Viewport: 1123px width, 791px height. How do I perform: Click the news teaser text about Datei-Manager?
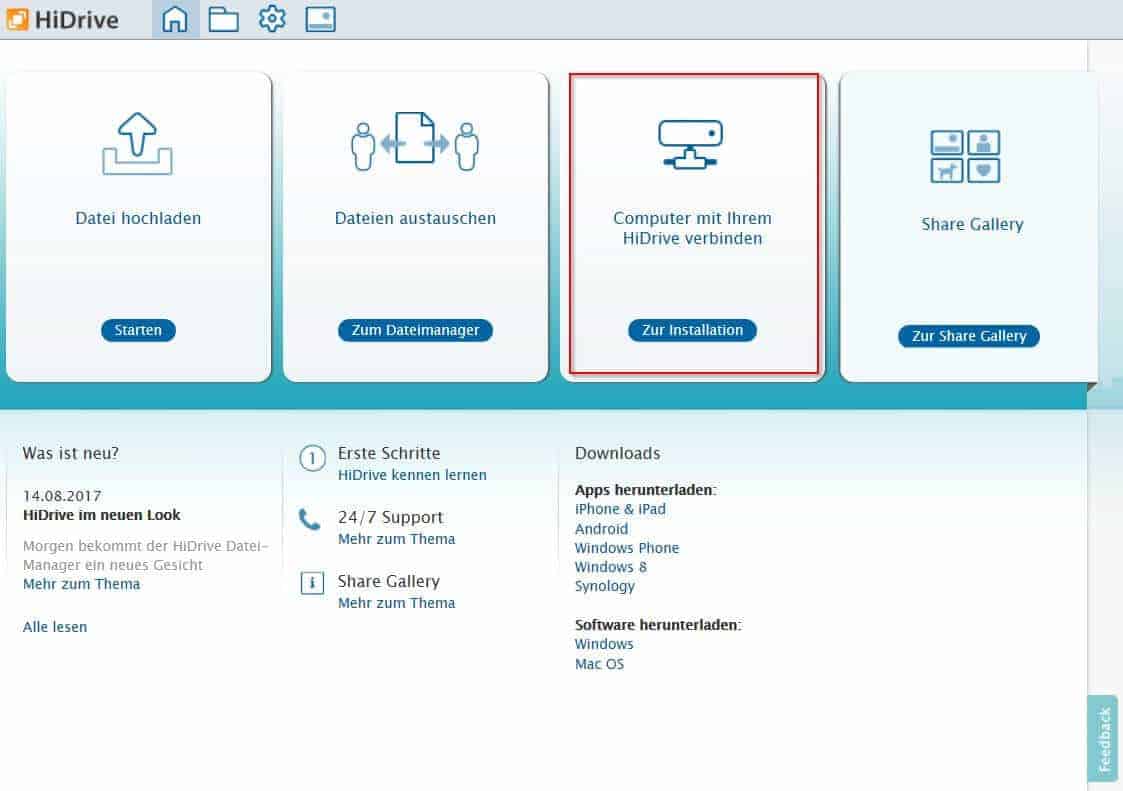tap(145, 555)
